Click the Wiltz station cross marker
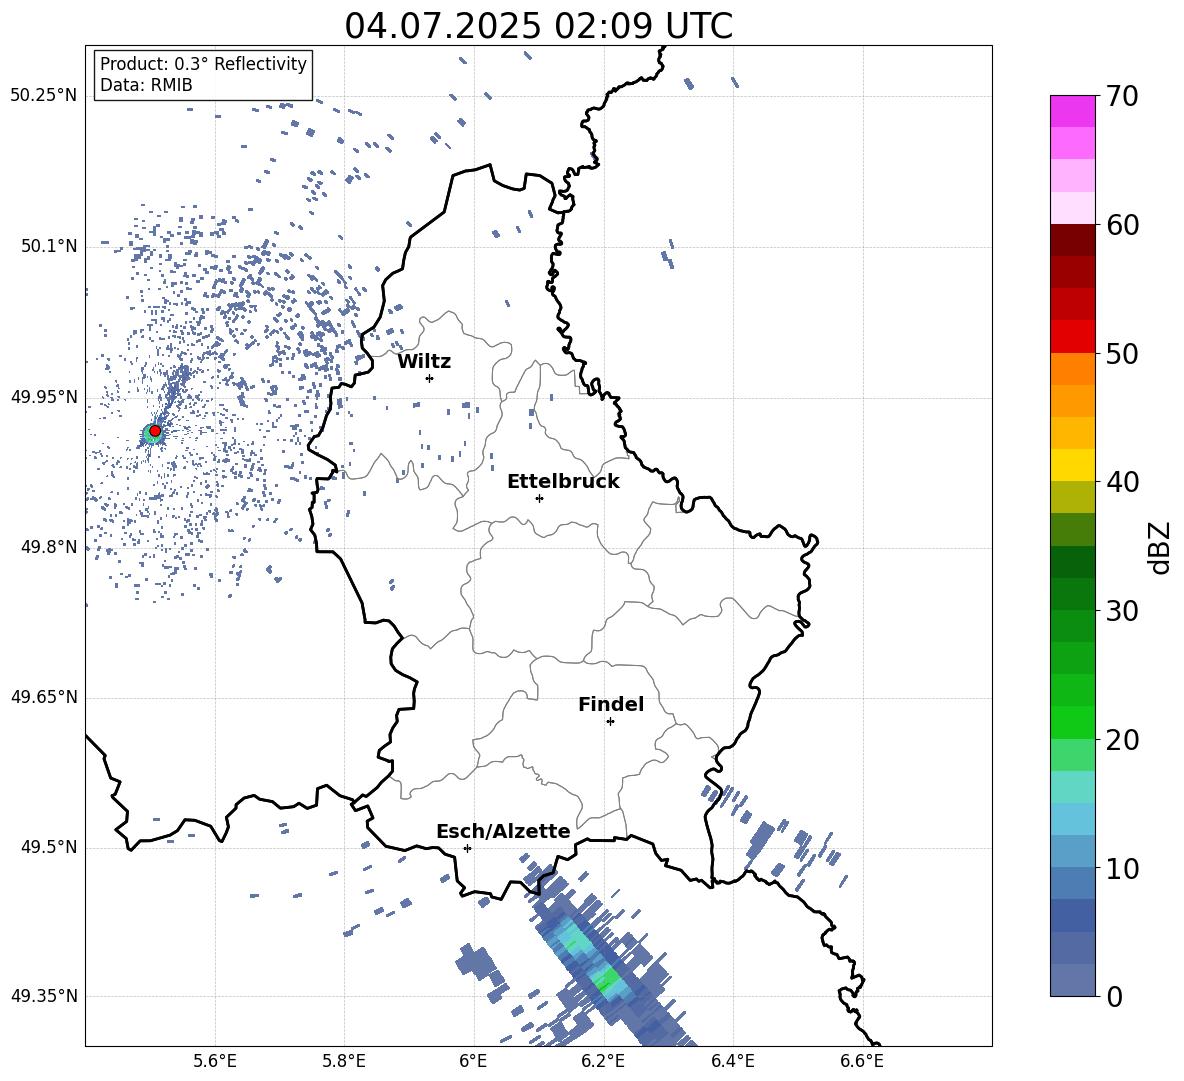Image resolution: width=1184 pixels, height=1081 pixels. point(430,378)
